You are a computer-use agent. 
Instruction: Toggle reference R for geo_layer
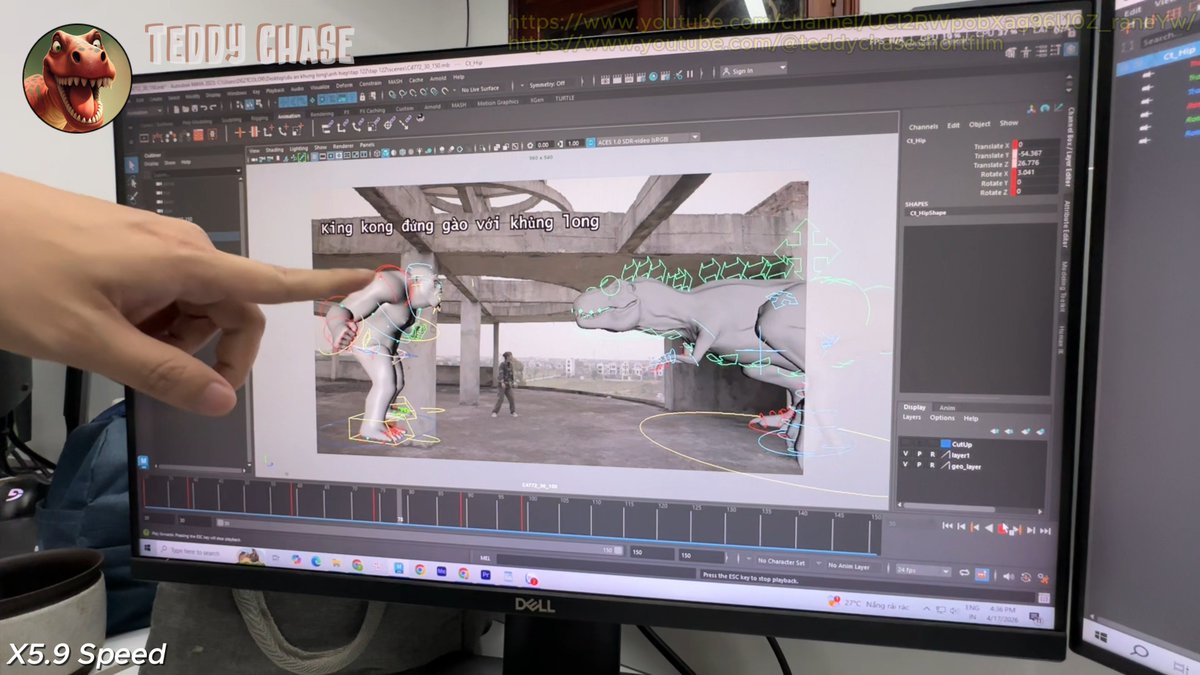click(x=932, y=465)
